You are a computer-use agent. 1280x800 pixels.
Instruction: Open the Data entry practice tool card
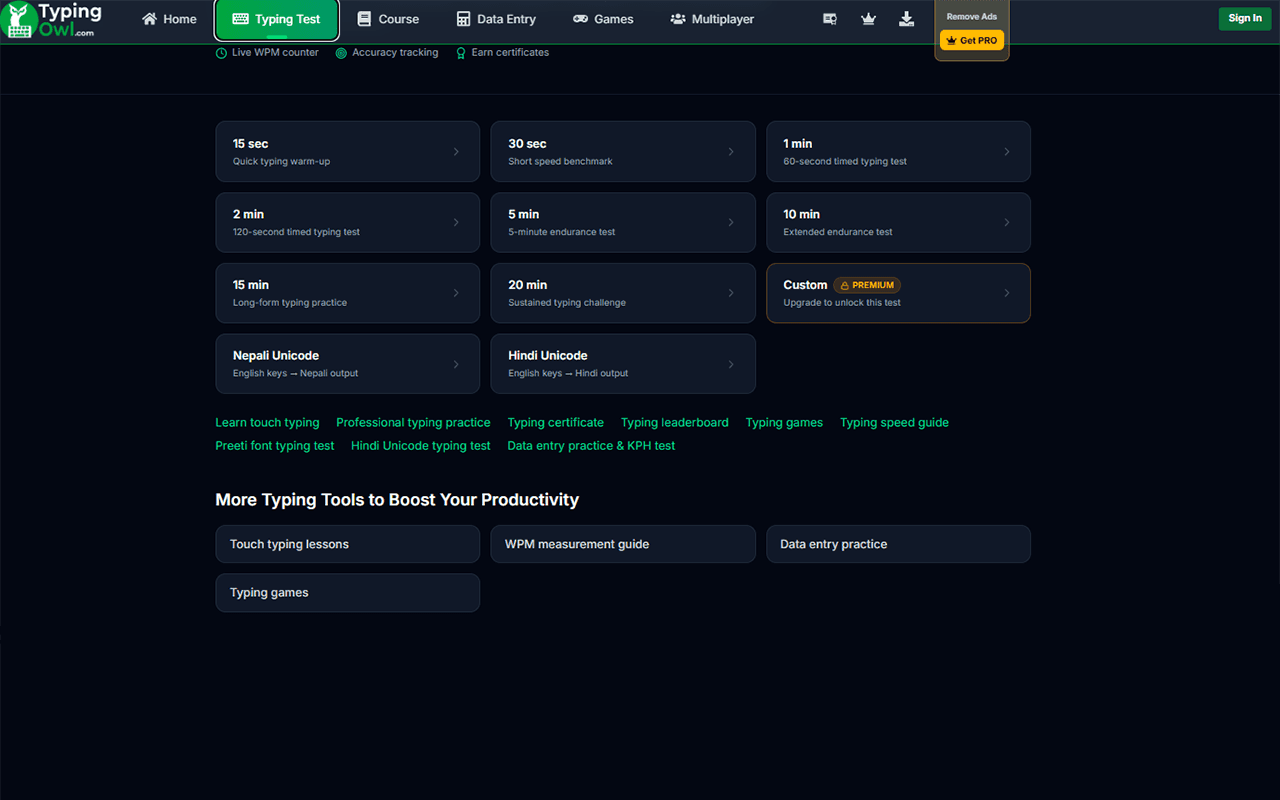898,544
